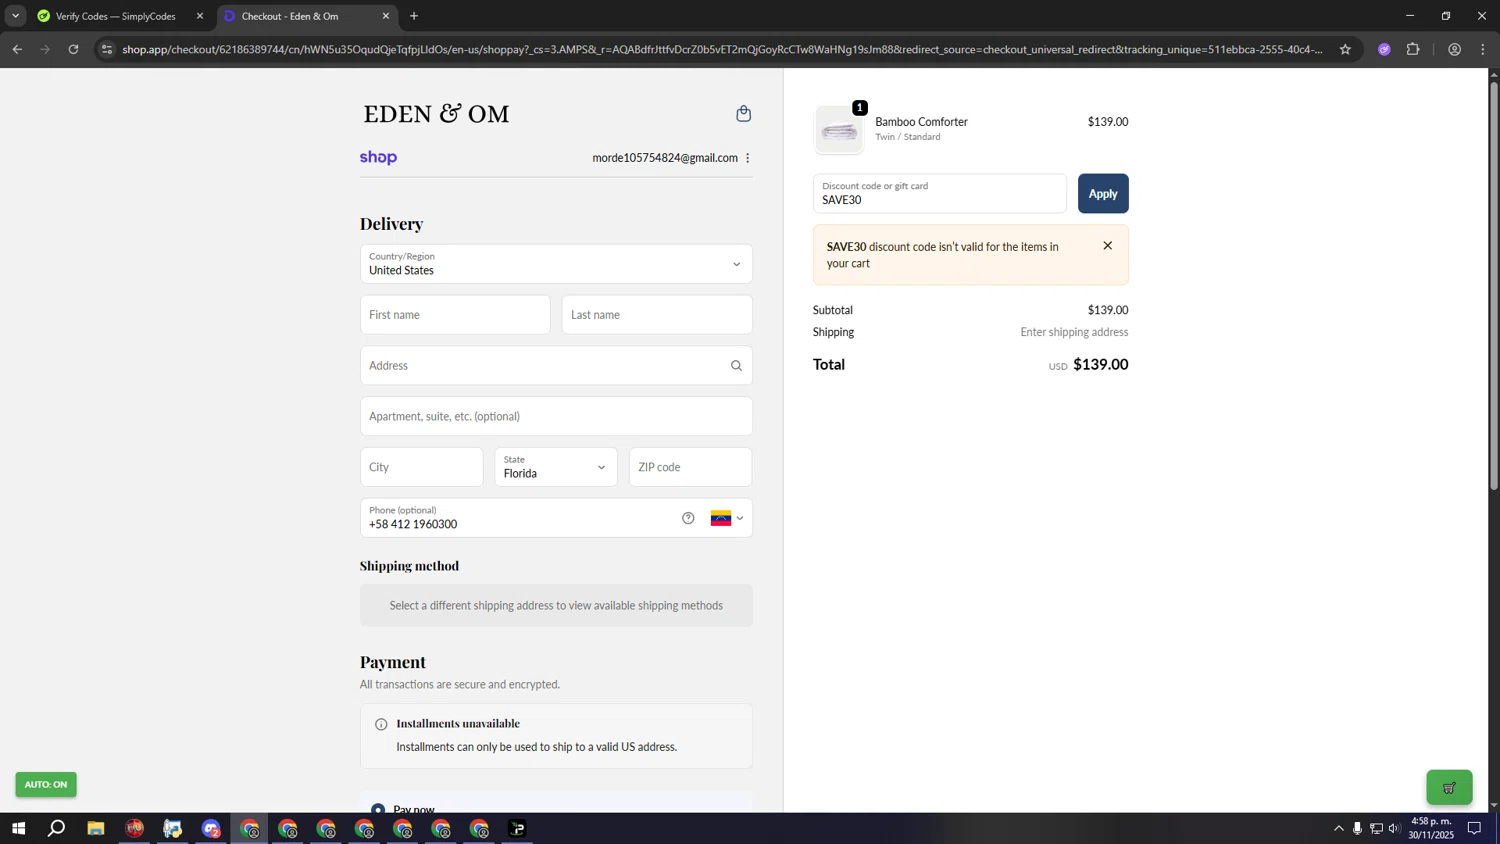Open the phone country flag selector
The height and width of the screenshot is (844, 1500).
point(727,518)
